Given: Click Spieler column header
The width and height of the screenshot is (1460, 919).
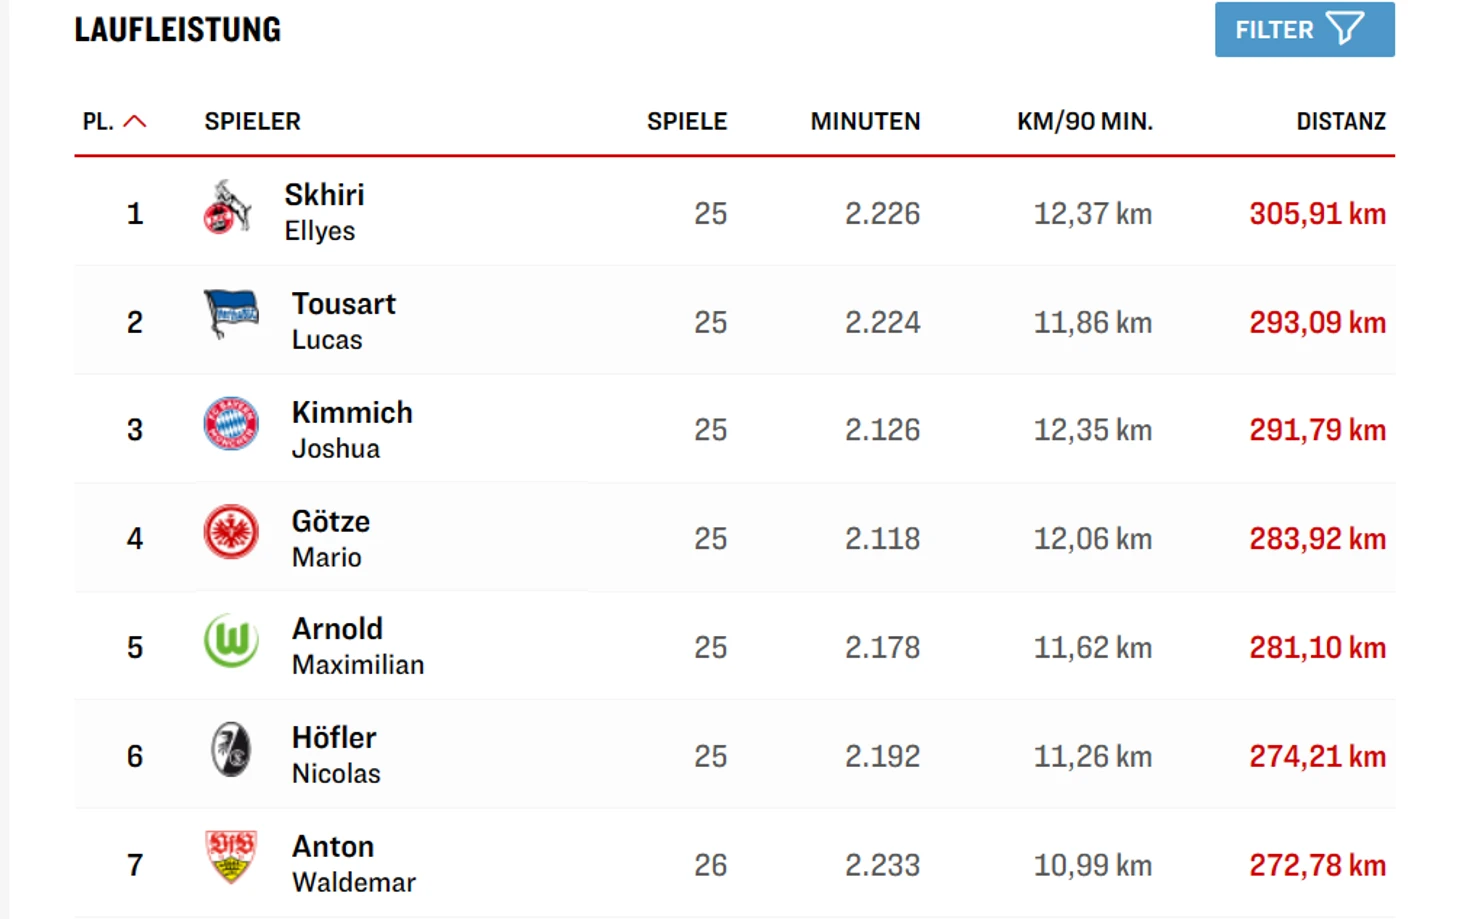Looking at the screenshot, I should (x=252, y=122).
